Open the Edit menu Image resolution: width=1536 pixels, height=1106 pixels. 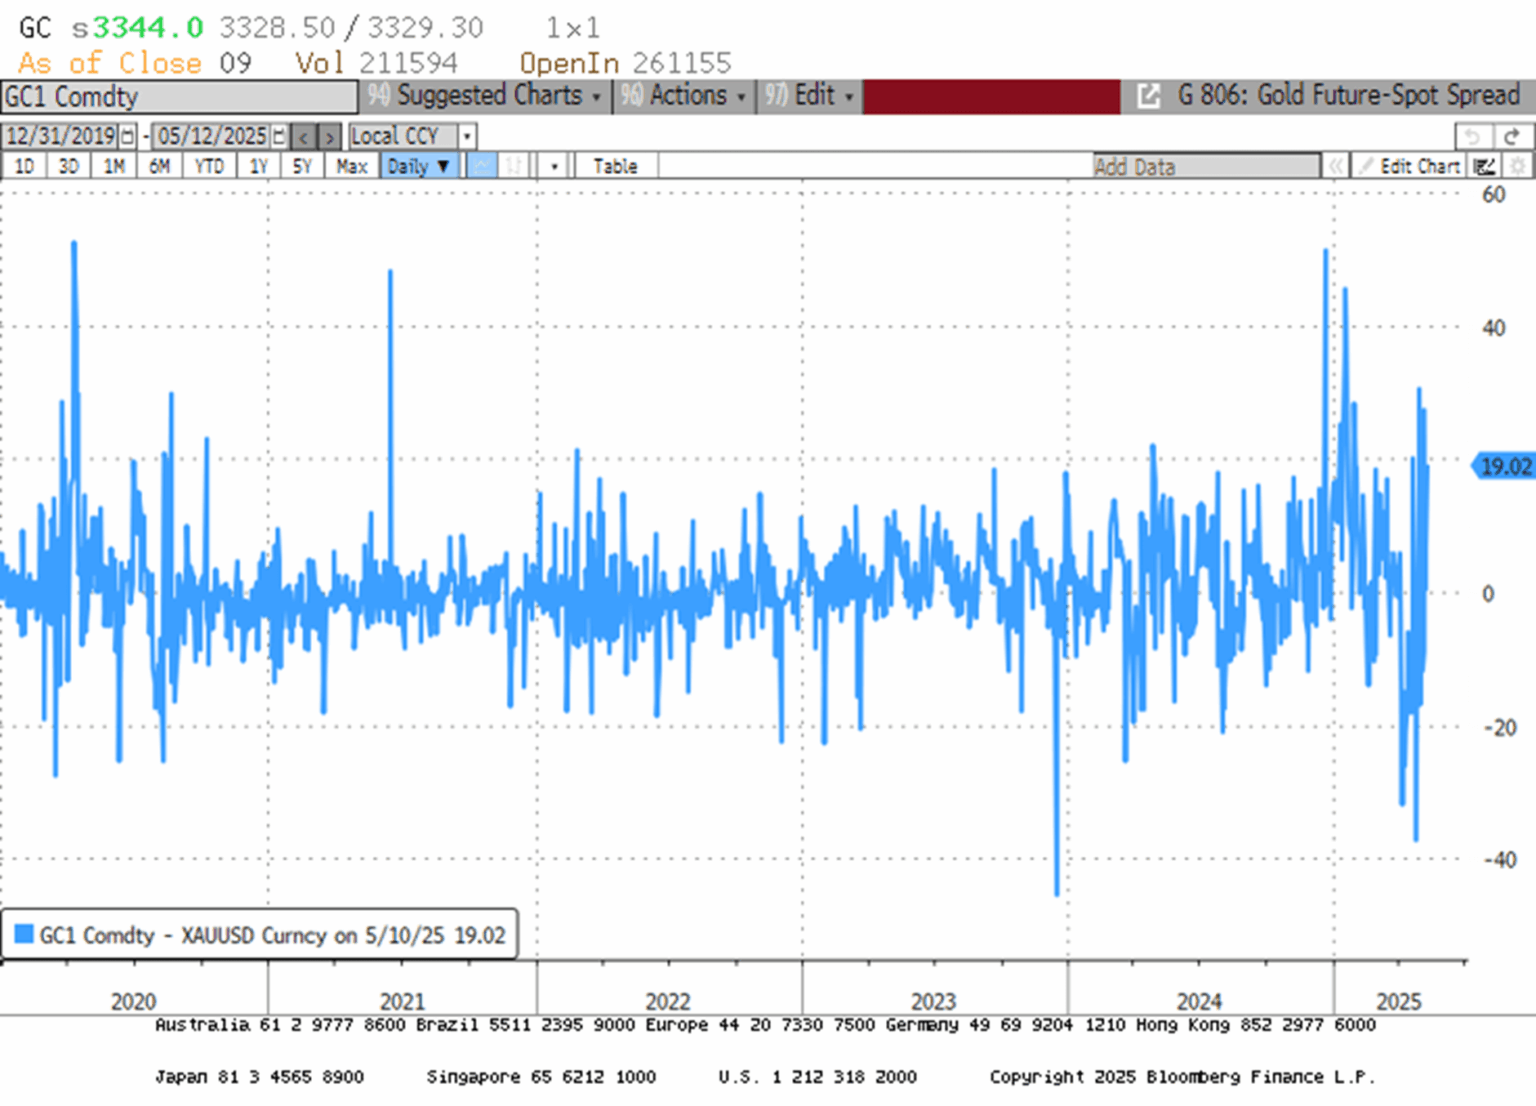tap(812, 96)
